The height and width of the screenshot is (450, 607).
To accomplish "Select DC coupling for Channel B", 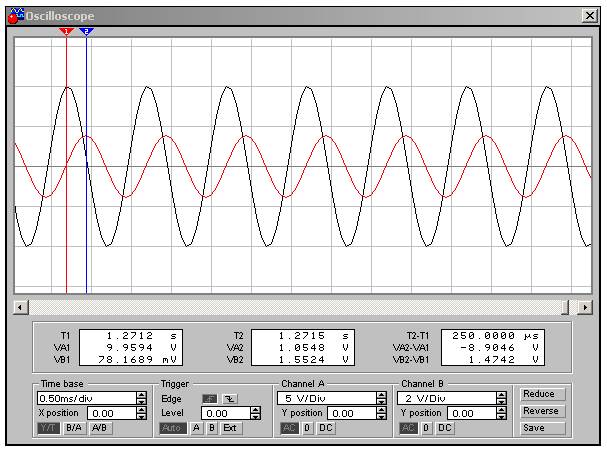I will [445, 428].
